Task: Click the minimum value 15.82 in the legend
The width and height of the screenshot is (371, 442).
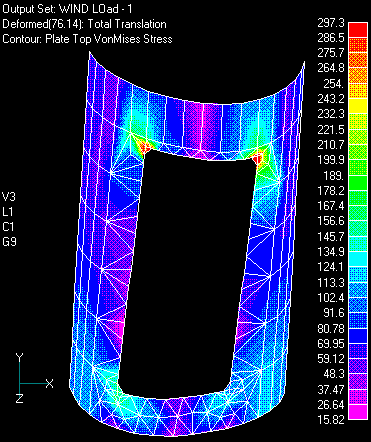Action: (330, 419)
